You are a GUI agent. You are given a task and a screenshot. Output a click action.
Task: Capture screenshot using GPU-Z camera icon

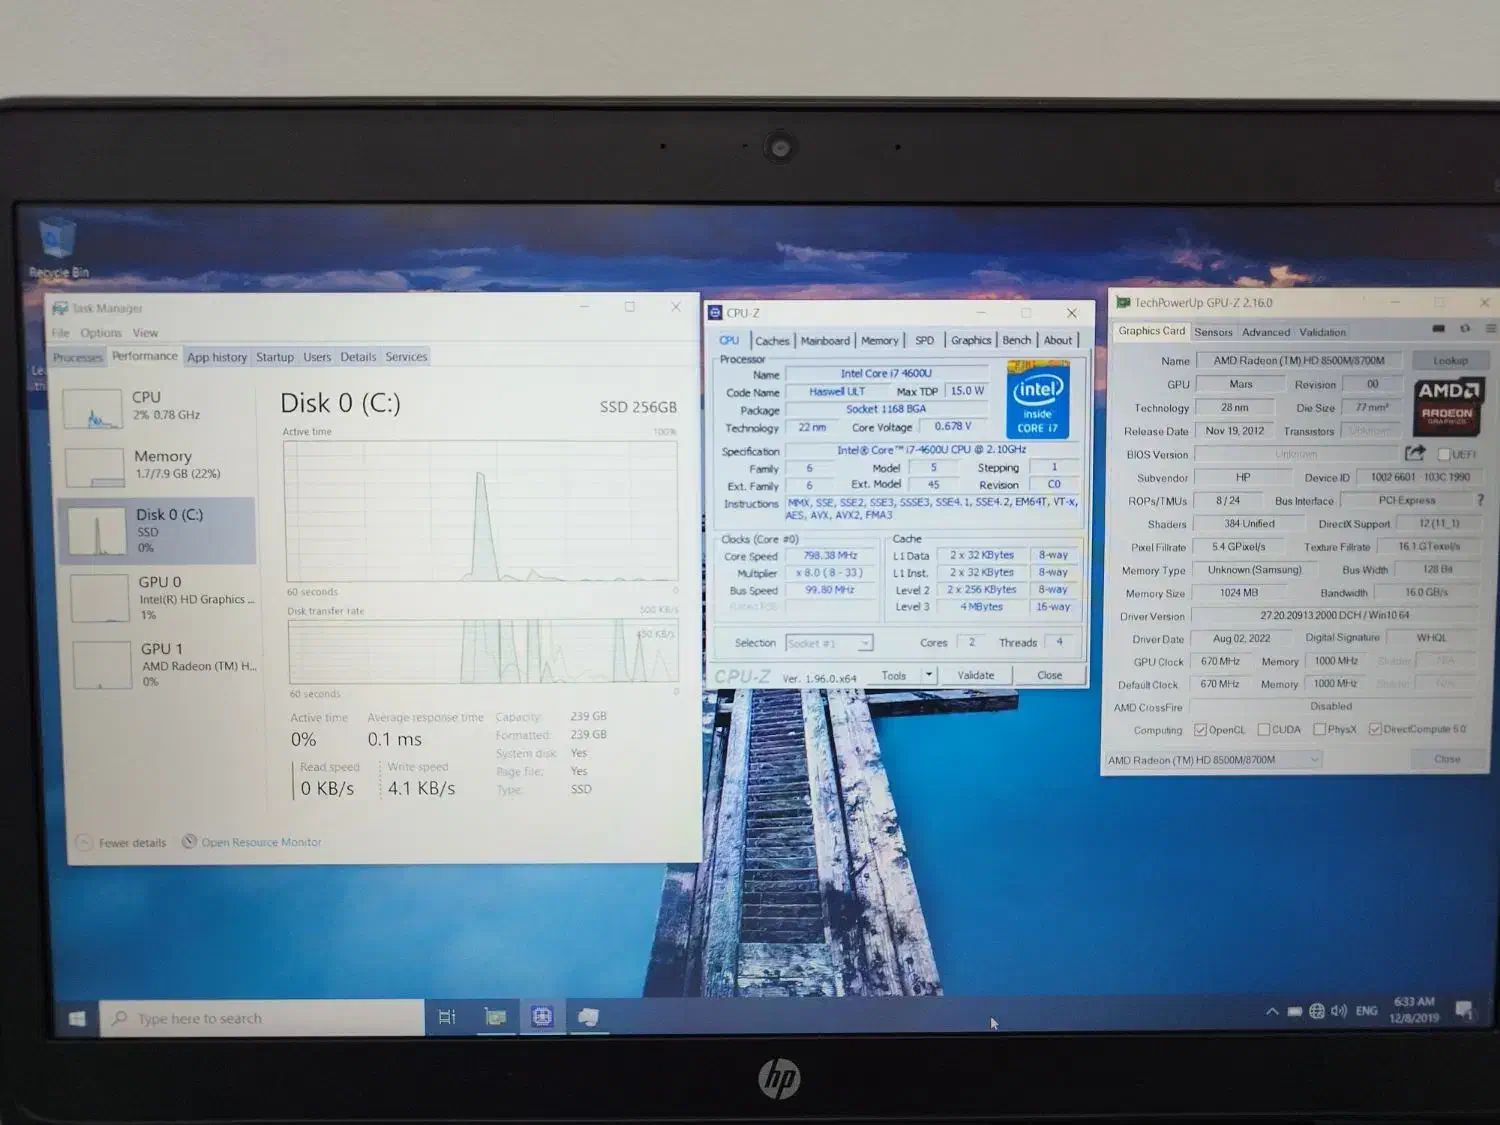tap(1437, 328)
